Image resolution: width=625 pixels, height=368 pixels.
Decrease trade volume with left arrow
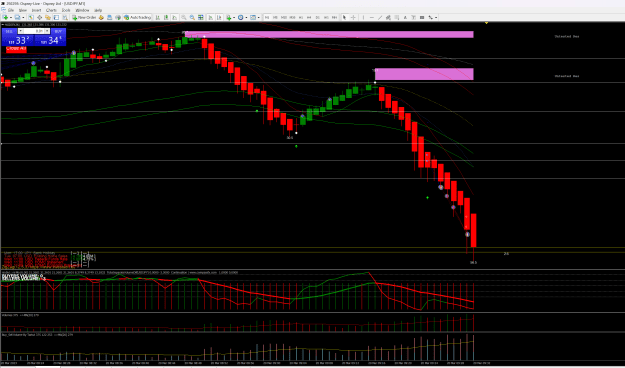click(x=21, y=31)
